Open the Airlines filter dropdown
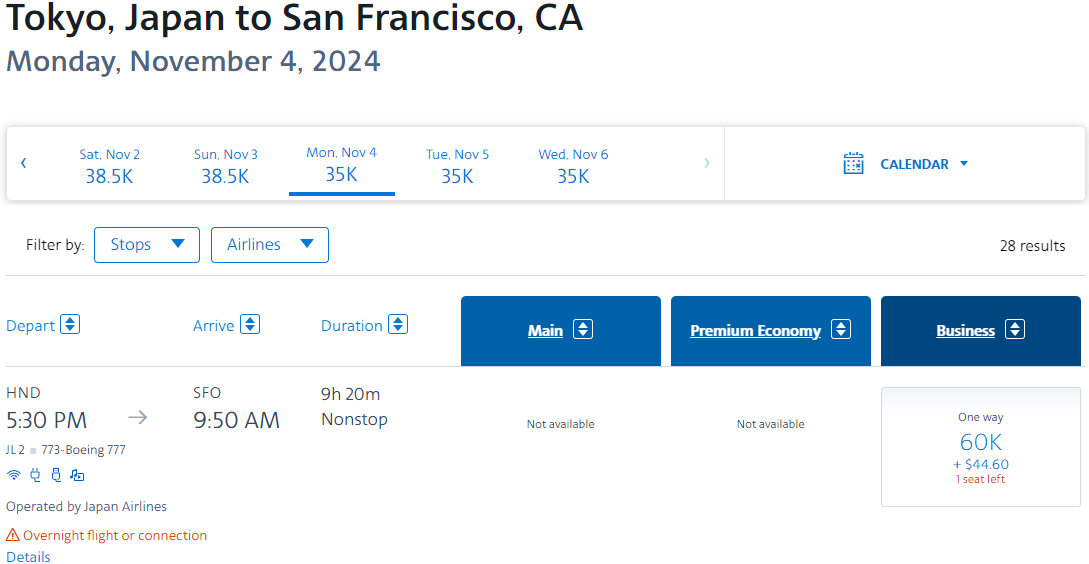 tap(269, 244)
